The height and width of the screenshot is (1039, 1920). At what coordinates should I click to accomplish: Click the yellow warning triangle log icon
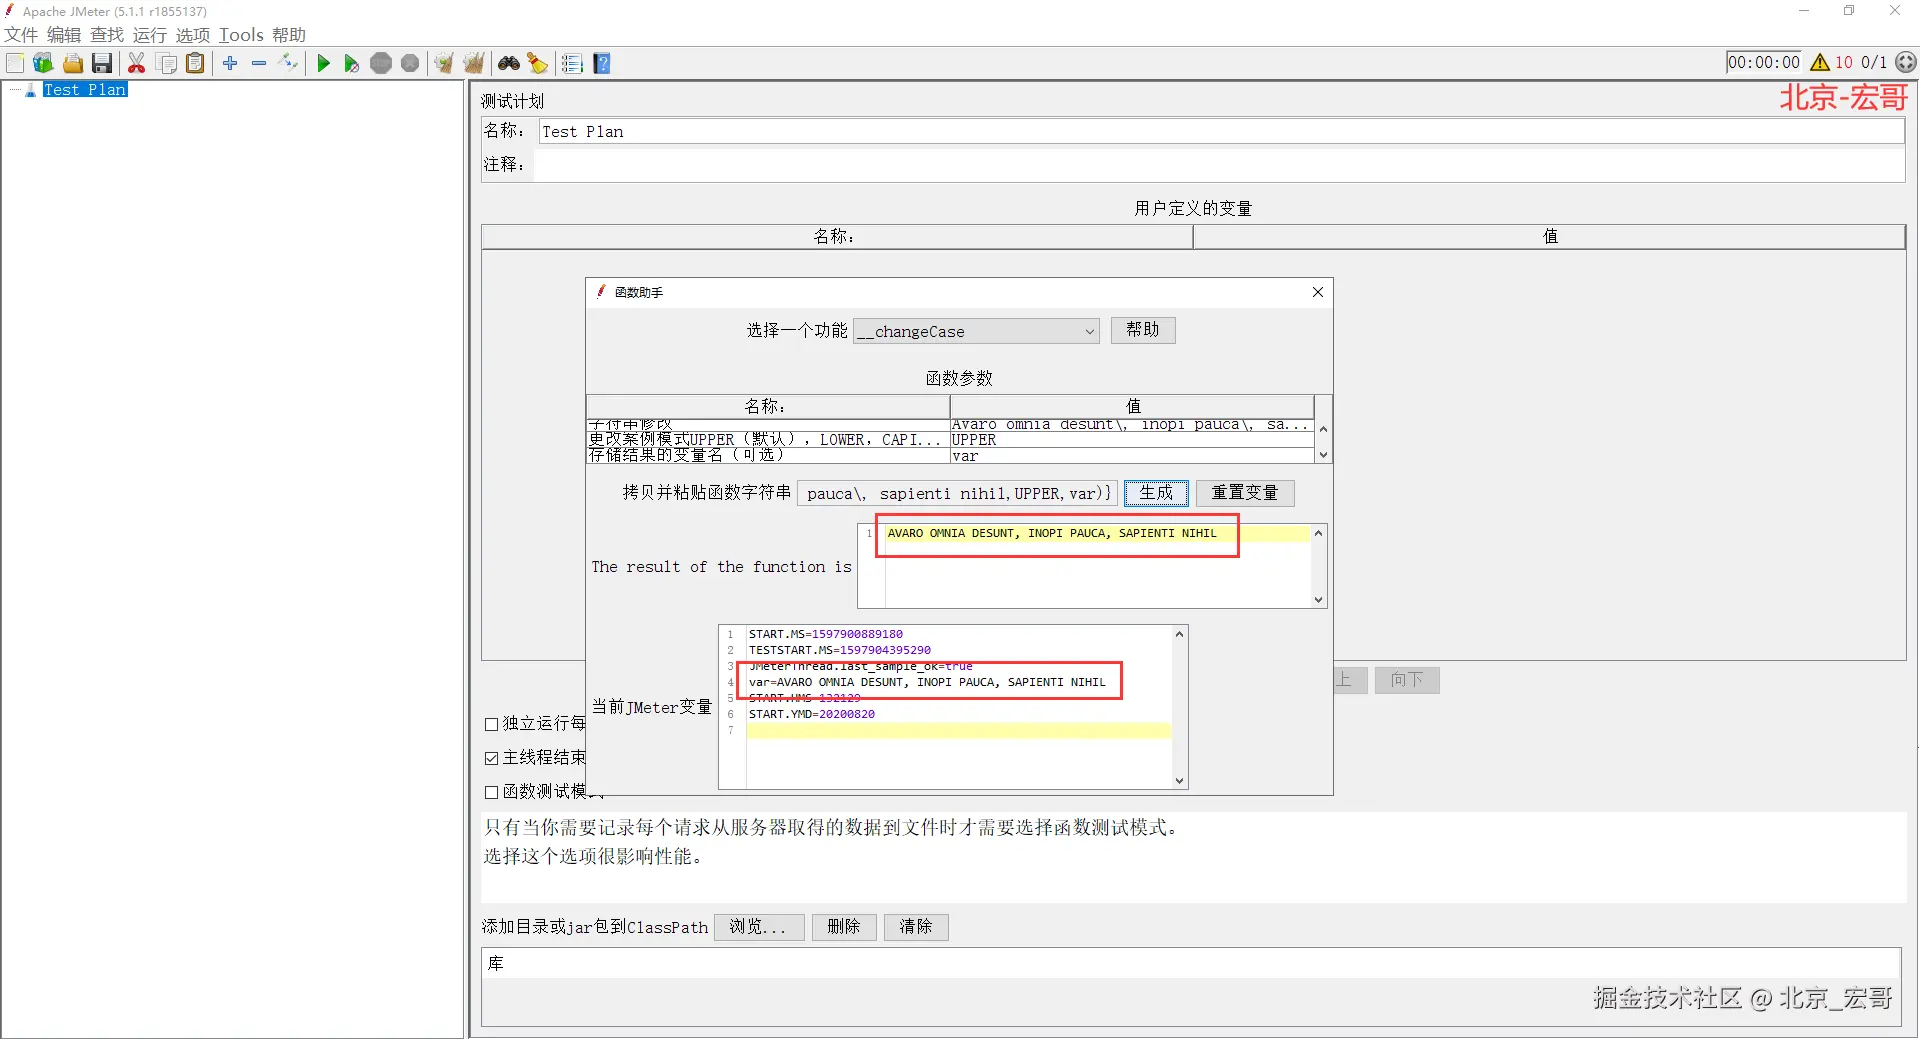tap(1820, 62)
